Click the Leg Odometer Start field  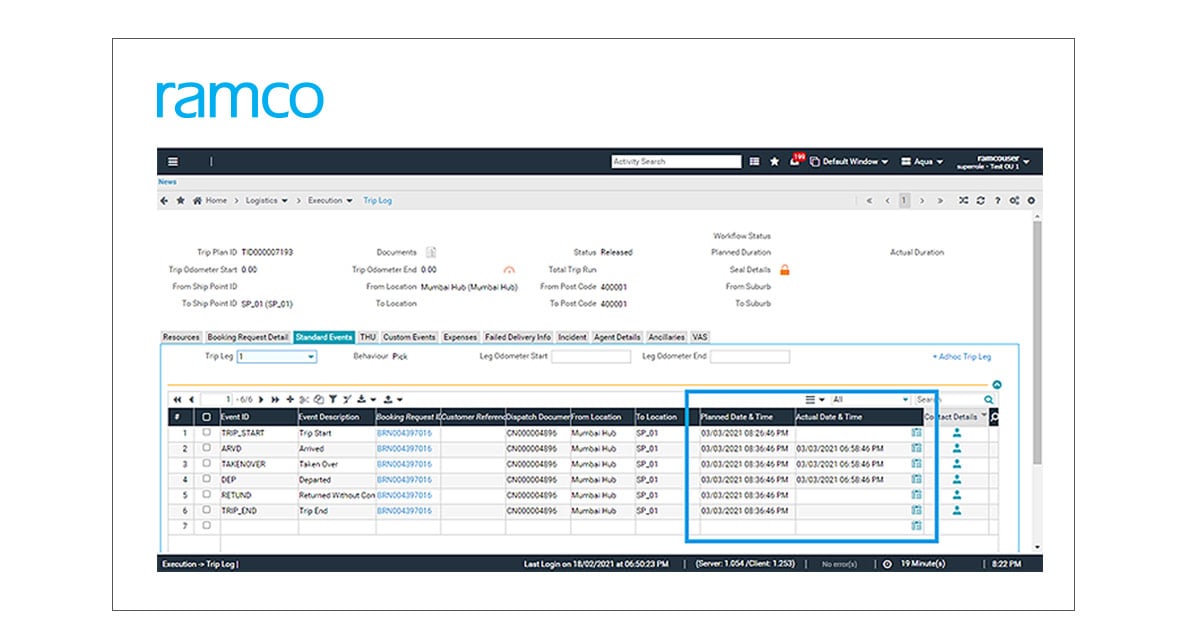591,356
